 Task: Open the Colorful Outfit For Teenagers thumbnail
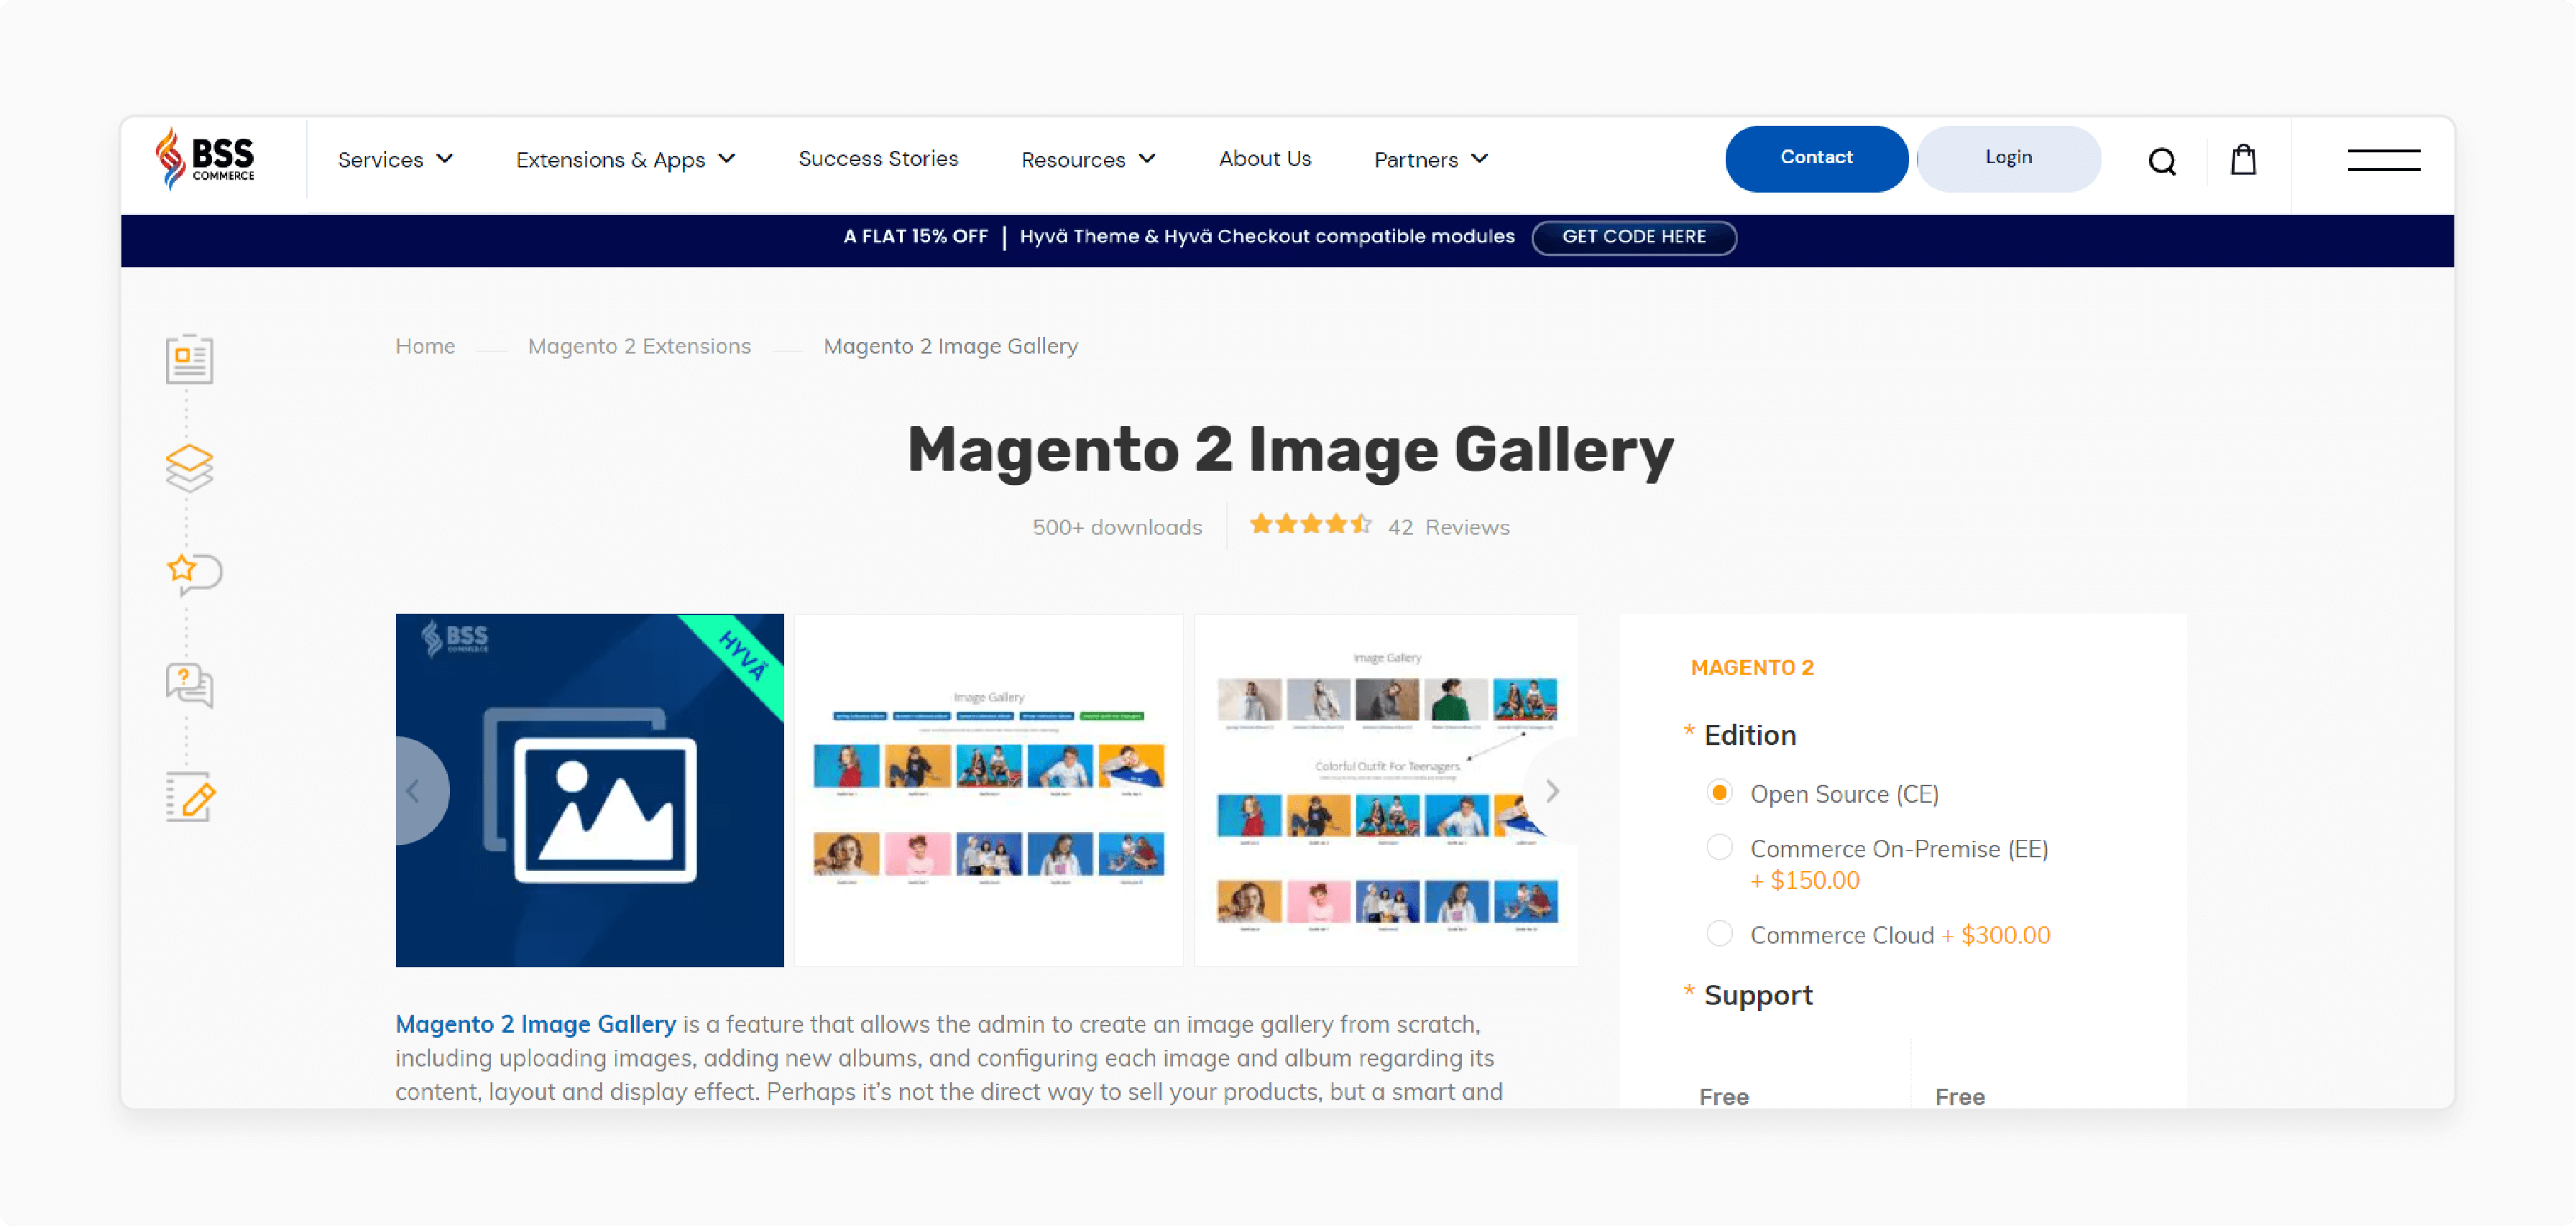coord(1386,790)
